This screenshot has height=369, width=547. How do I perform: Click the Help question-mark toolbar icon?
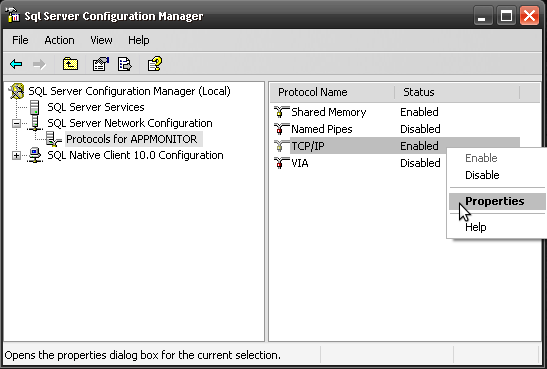point(155,64)
